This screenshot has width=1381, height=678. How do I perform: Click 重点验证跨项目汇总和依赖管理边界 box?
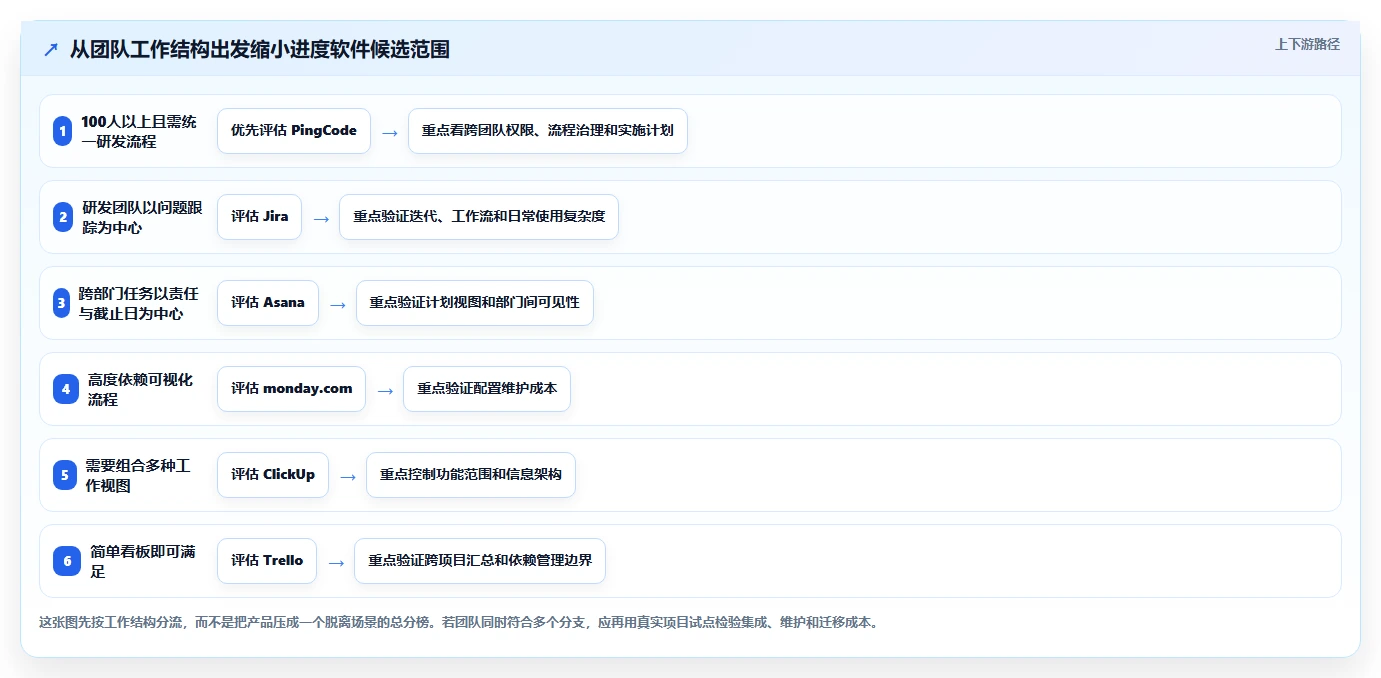[480, 561]
